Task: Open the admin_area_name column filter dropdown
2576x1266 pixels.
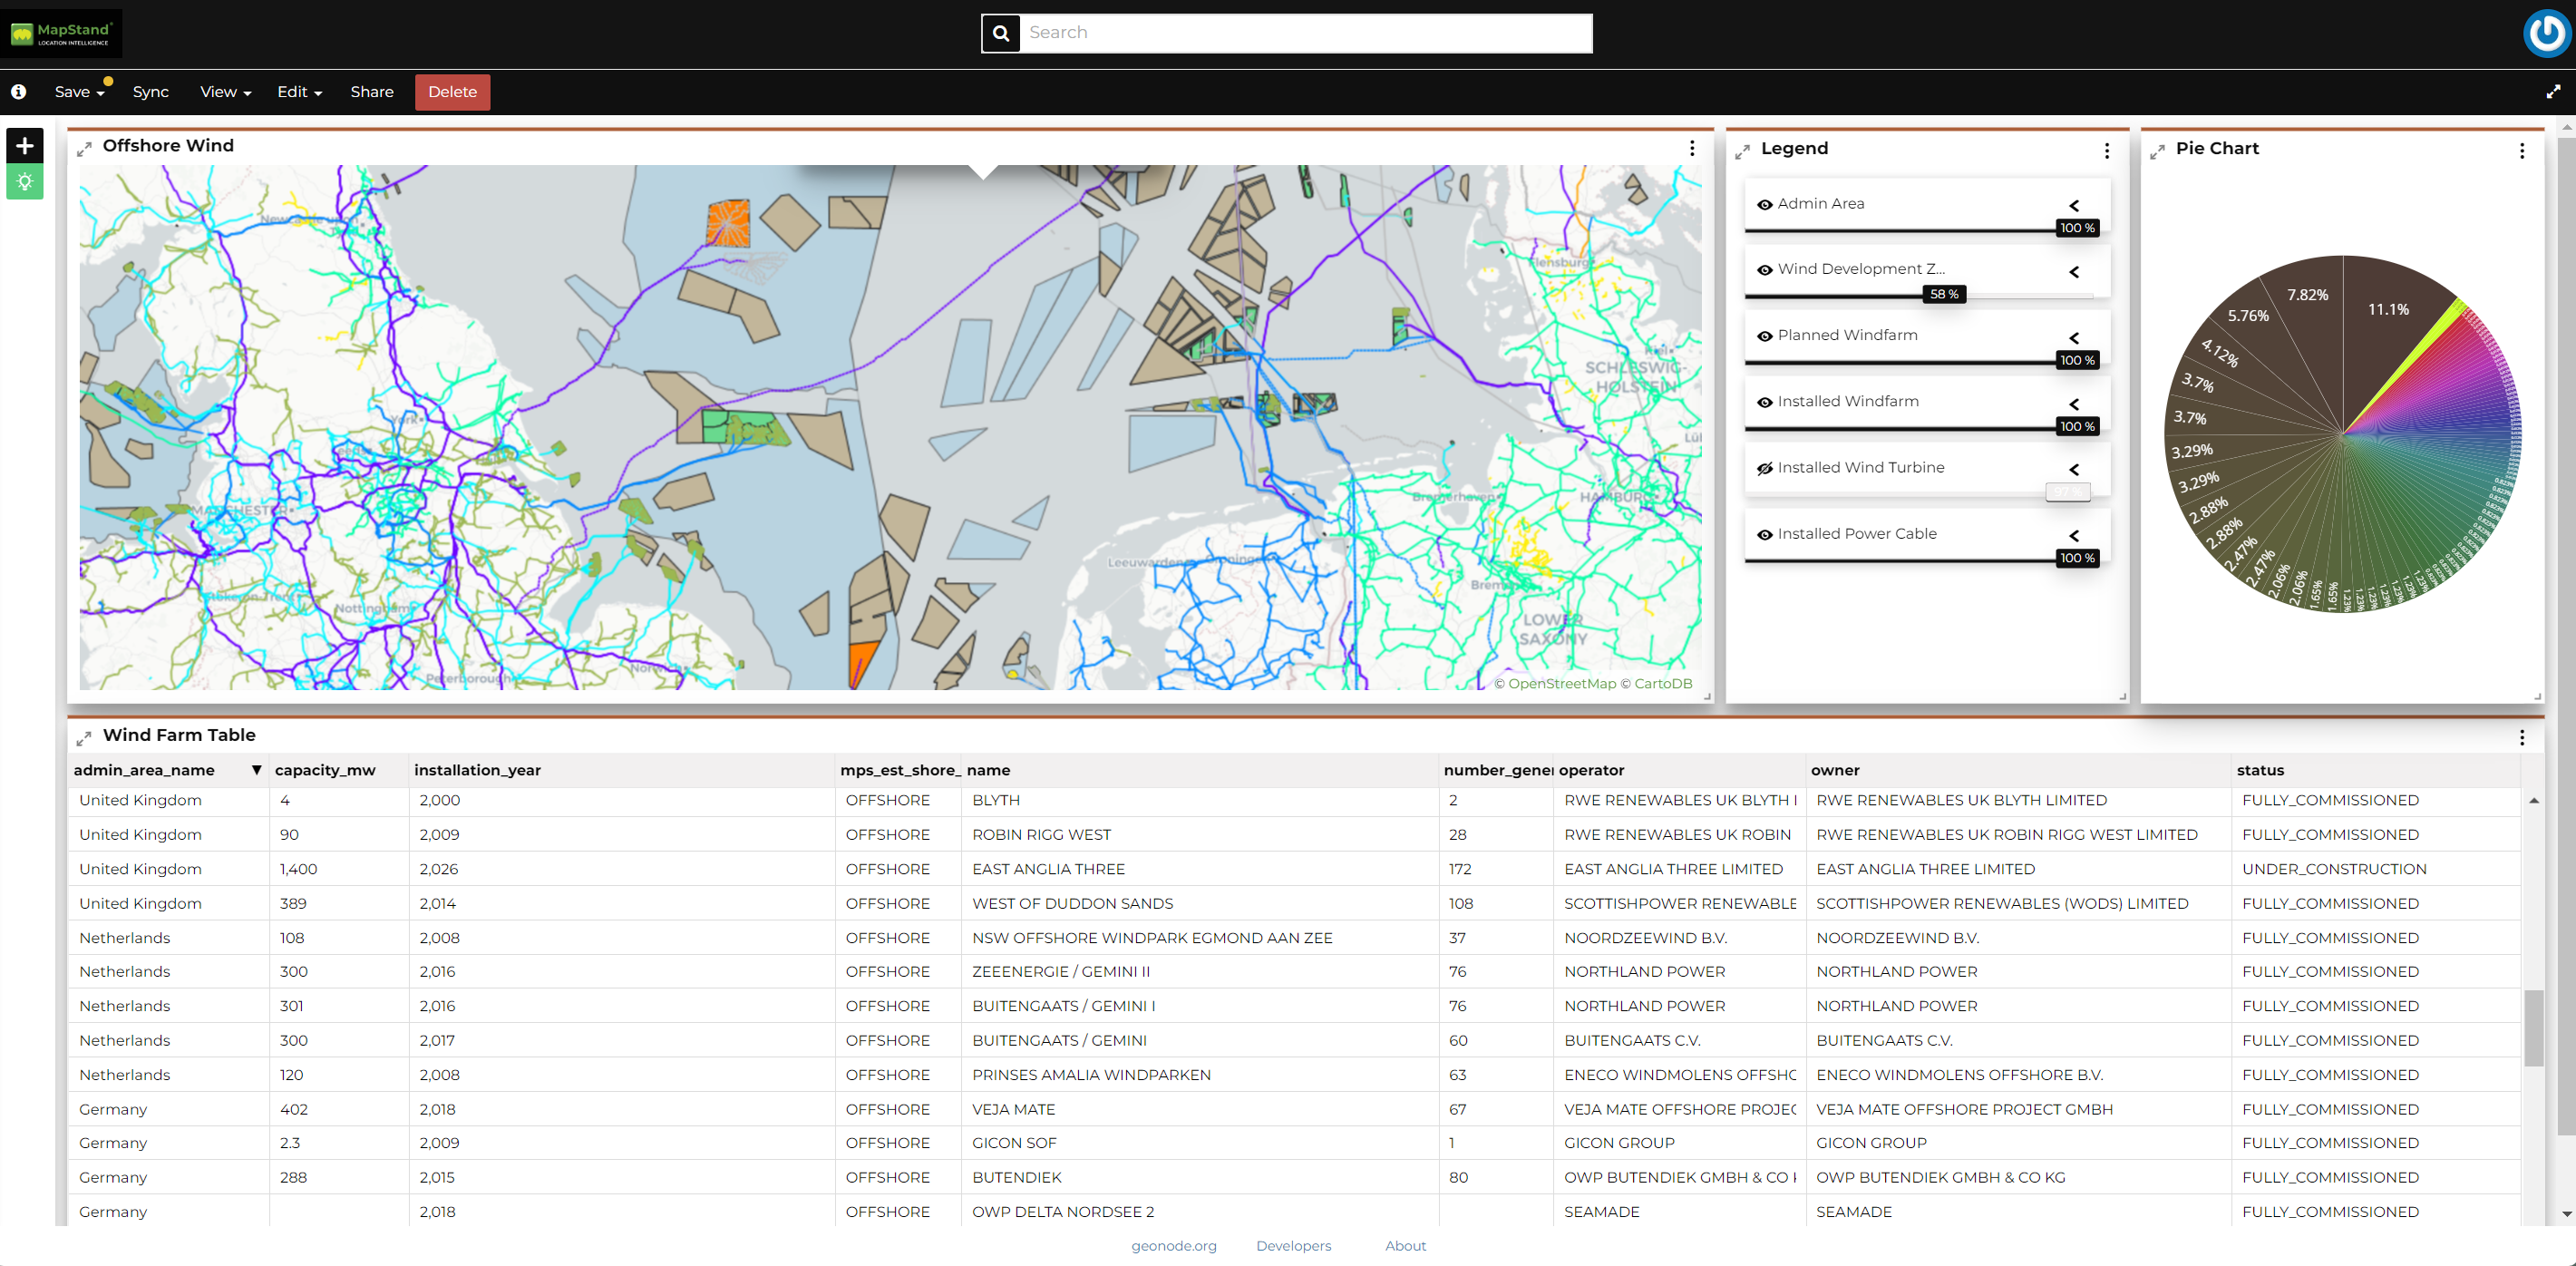Action: pos(257,770)
